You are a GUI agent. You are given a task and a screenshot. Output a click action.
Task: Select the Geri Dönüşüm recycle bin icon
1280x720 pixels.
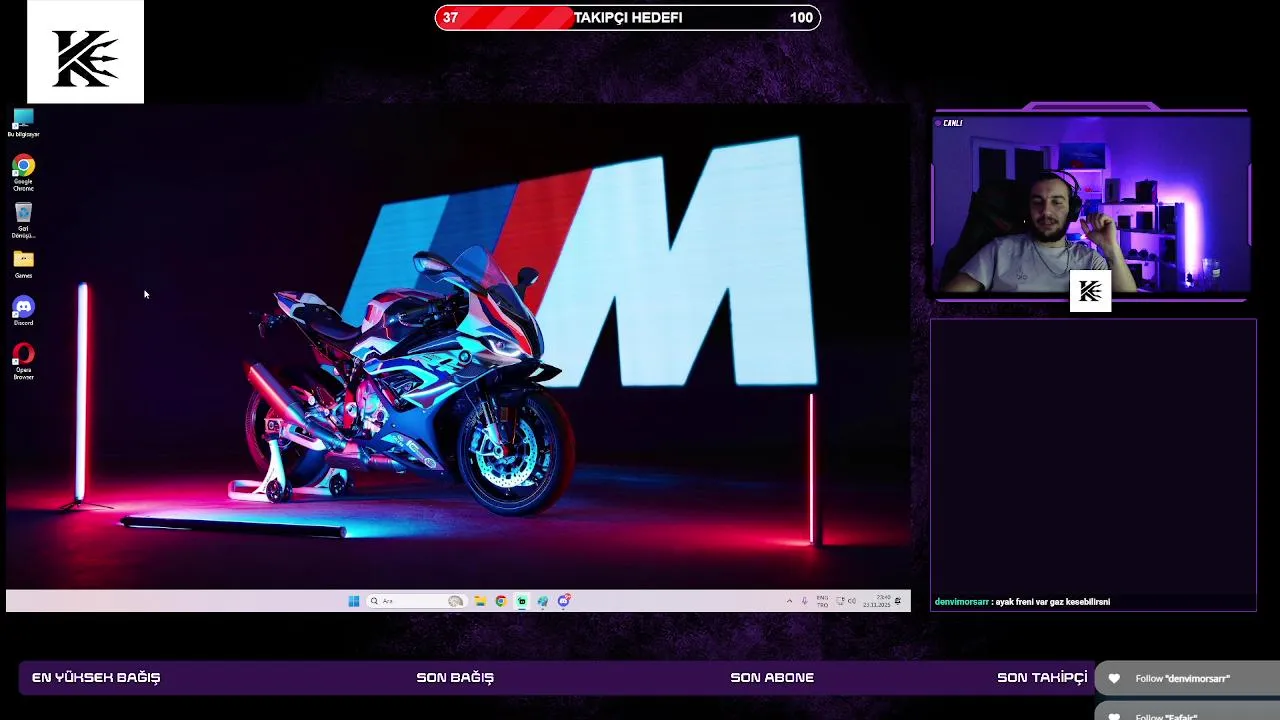23,221
